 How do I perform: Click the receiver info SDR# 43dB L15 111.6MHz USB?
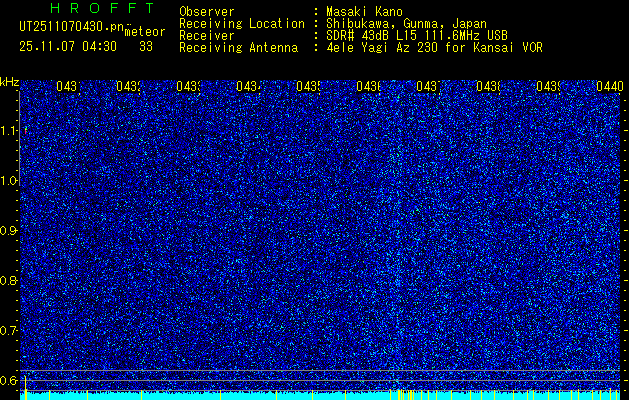click(417, 36)
